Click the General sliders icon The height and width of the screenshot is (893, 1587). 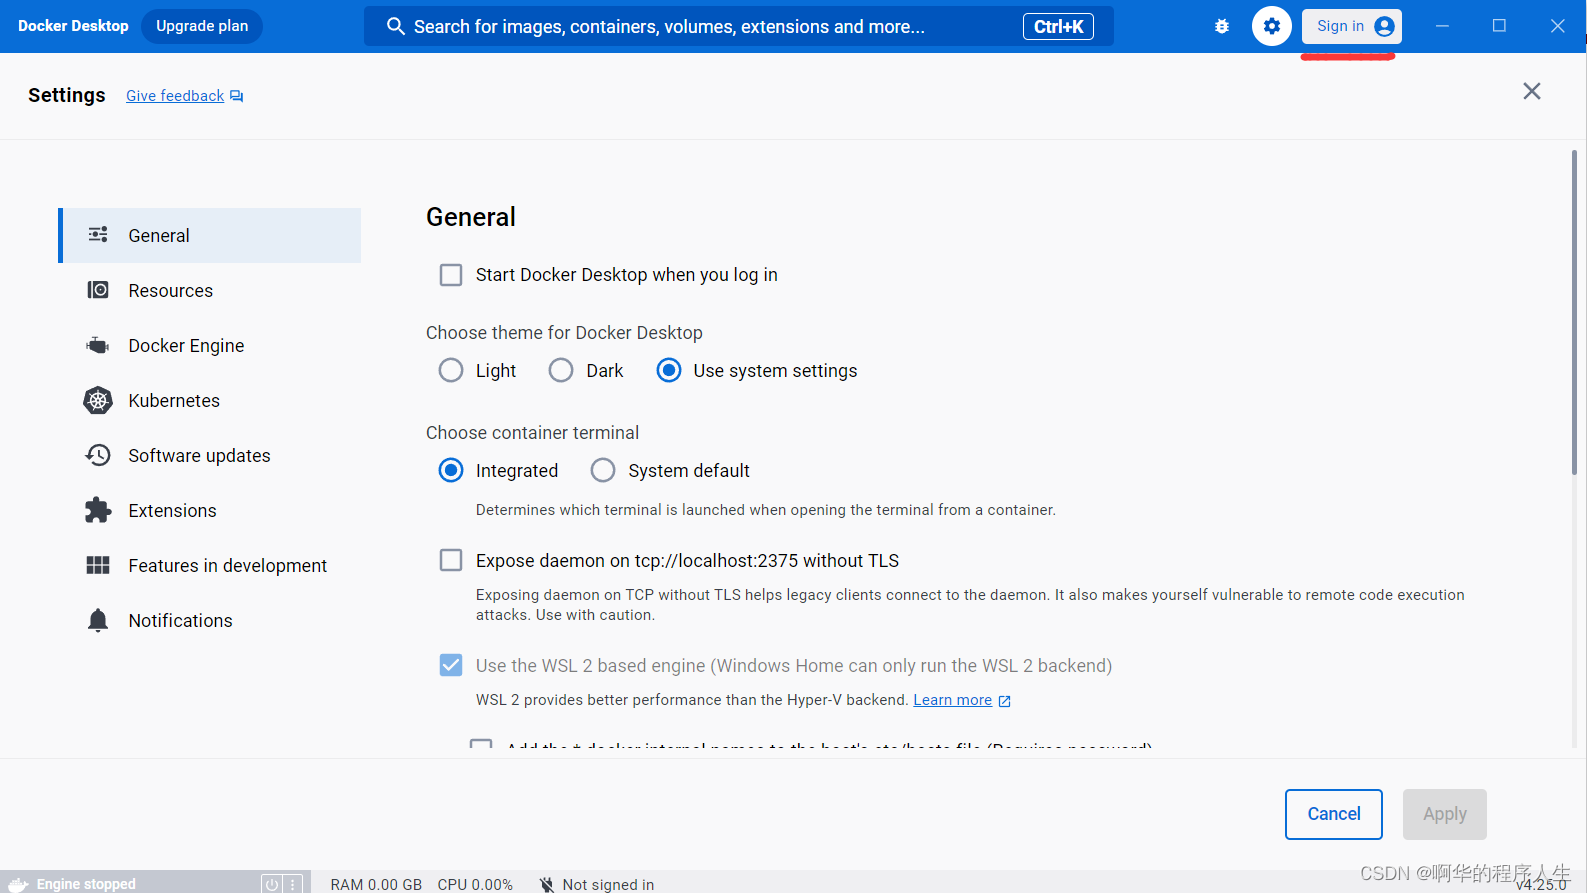(x=98, y=235)
